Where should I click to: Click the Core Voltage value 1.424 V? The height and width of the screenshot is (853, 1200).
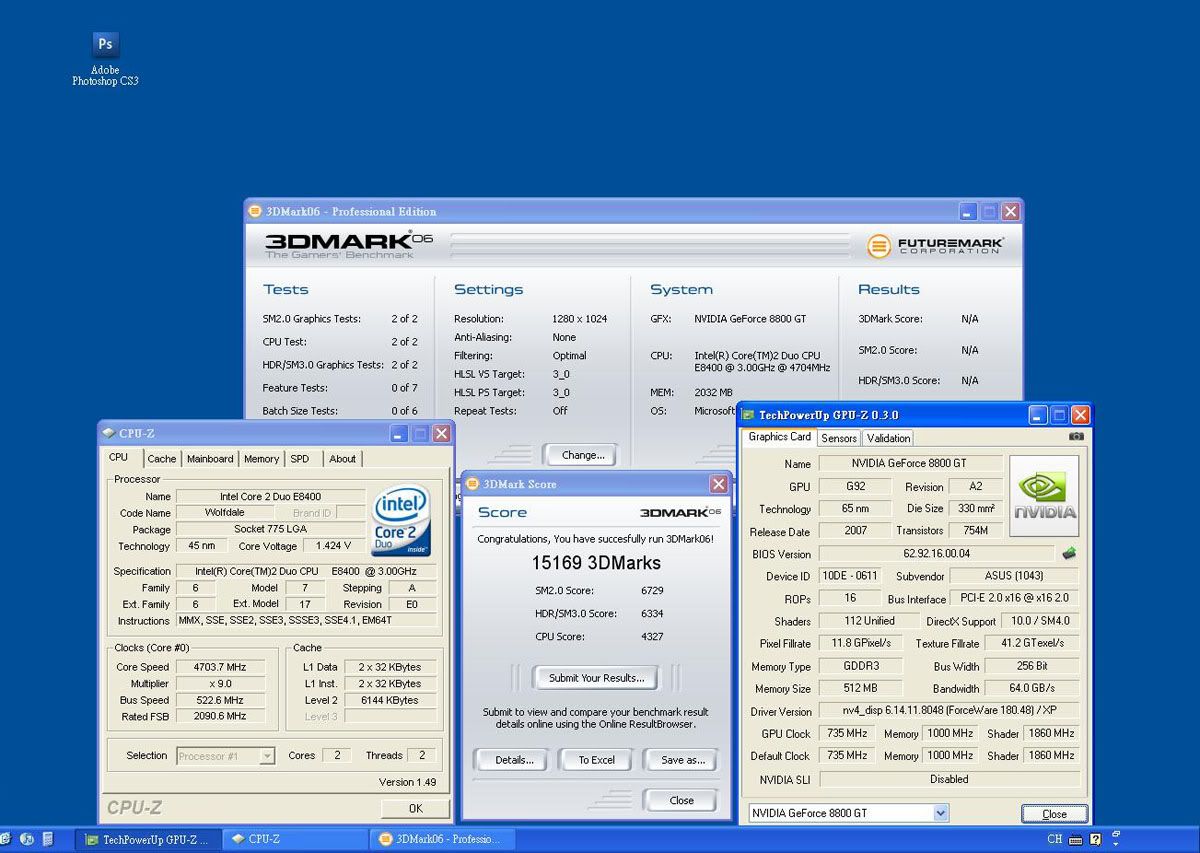click(x=333, y=546)
